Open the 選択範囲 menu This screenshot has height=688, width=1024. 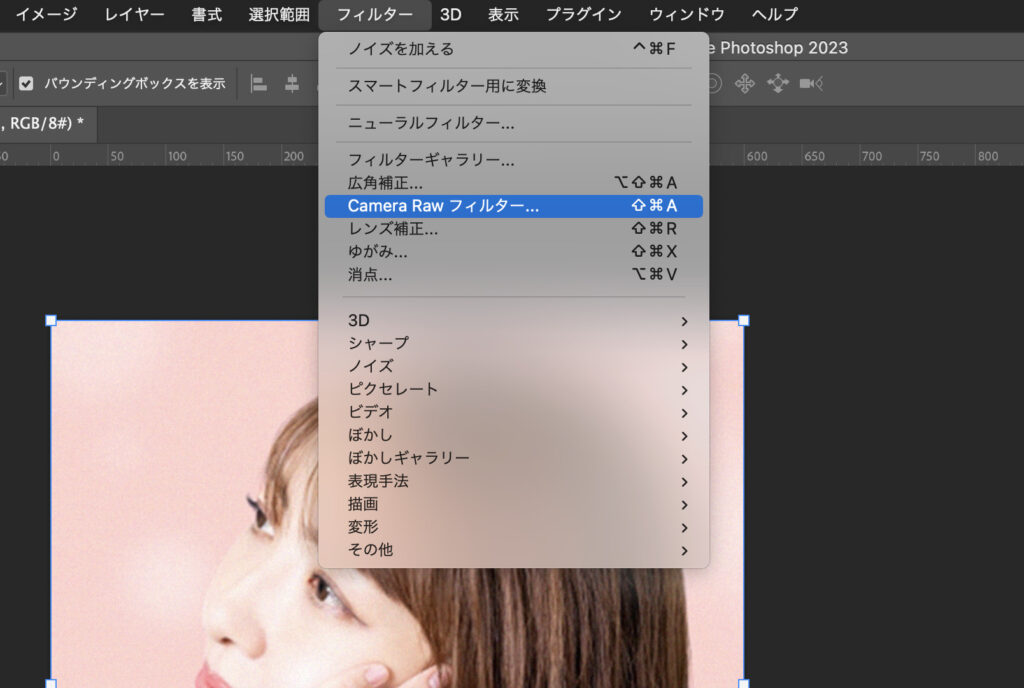(x=279, y=14)
